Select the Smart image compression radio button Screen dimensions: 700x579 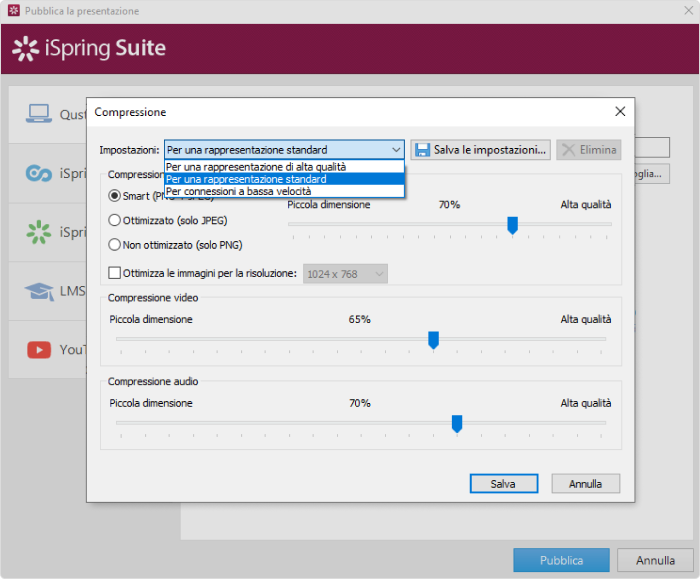tap(115, 196)
